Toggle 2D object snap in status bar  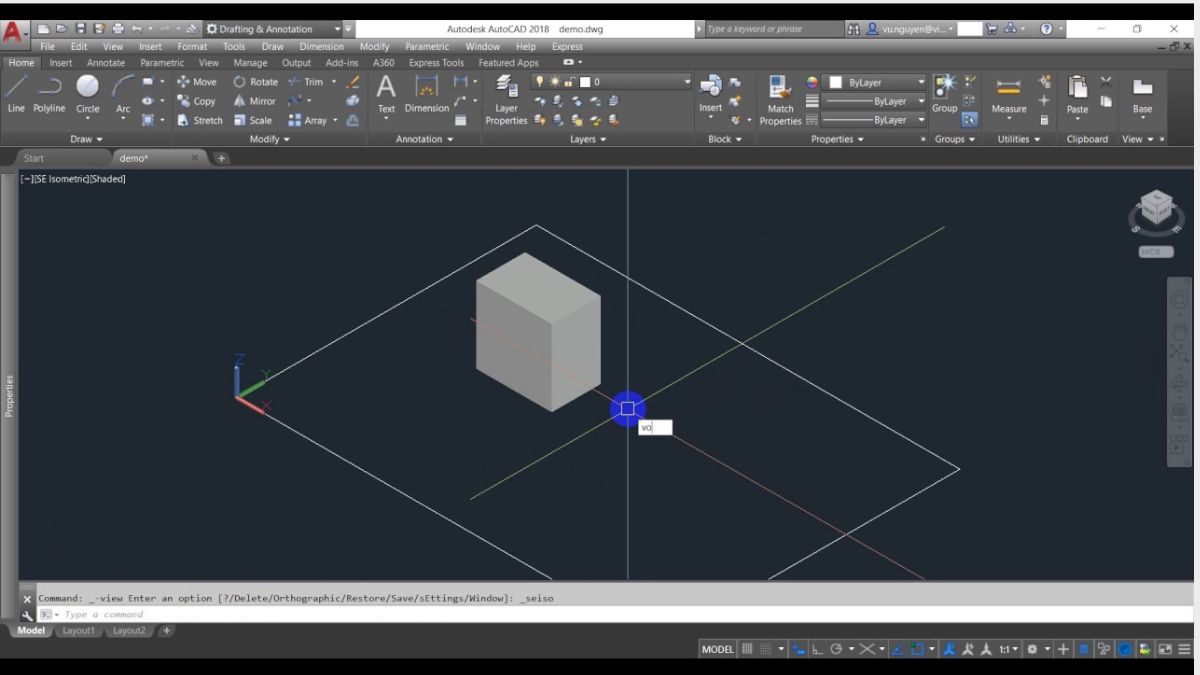pyautogui.click(x=917, y=649)
